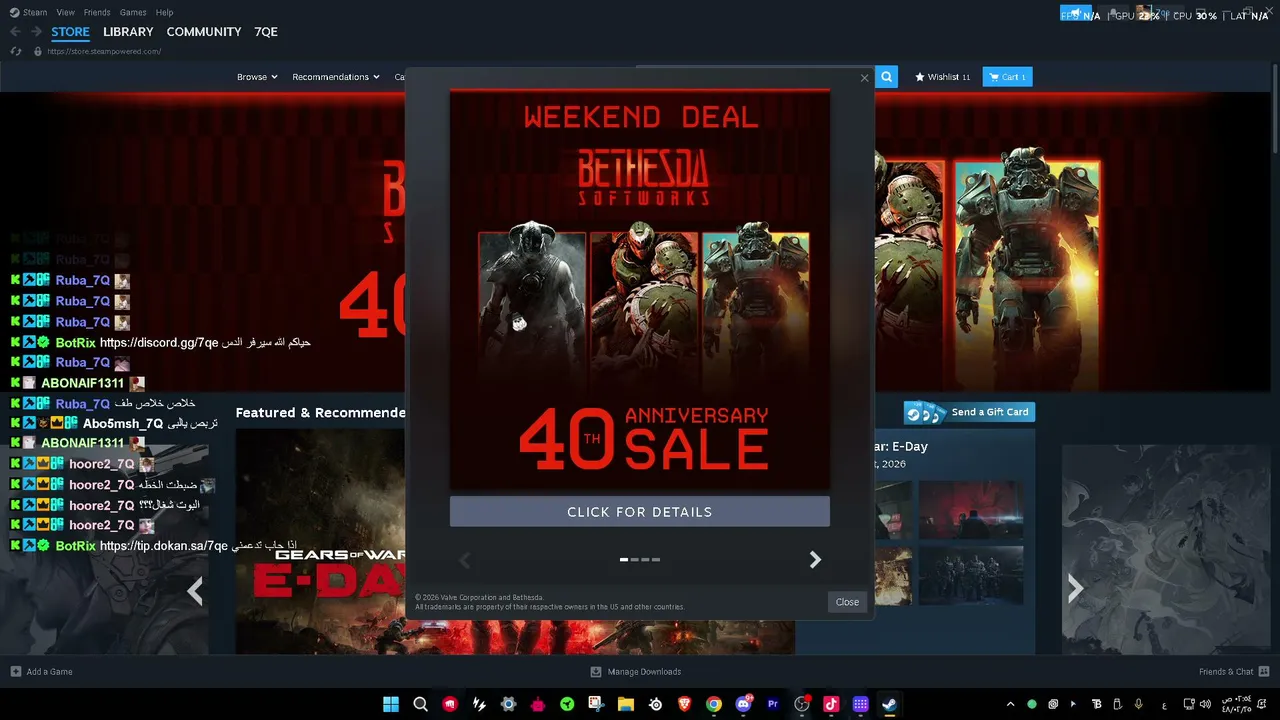Reload the store page with the refresh icon
Viewport: 1280px width, 720px height.
[x=16, y=51]
